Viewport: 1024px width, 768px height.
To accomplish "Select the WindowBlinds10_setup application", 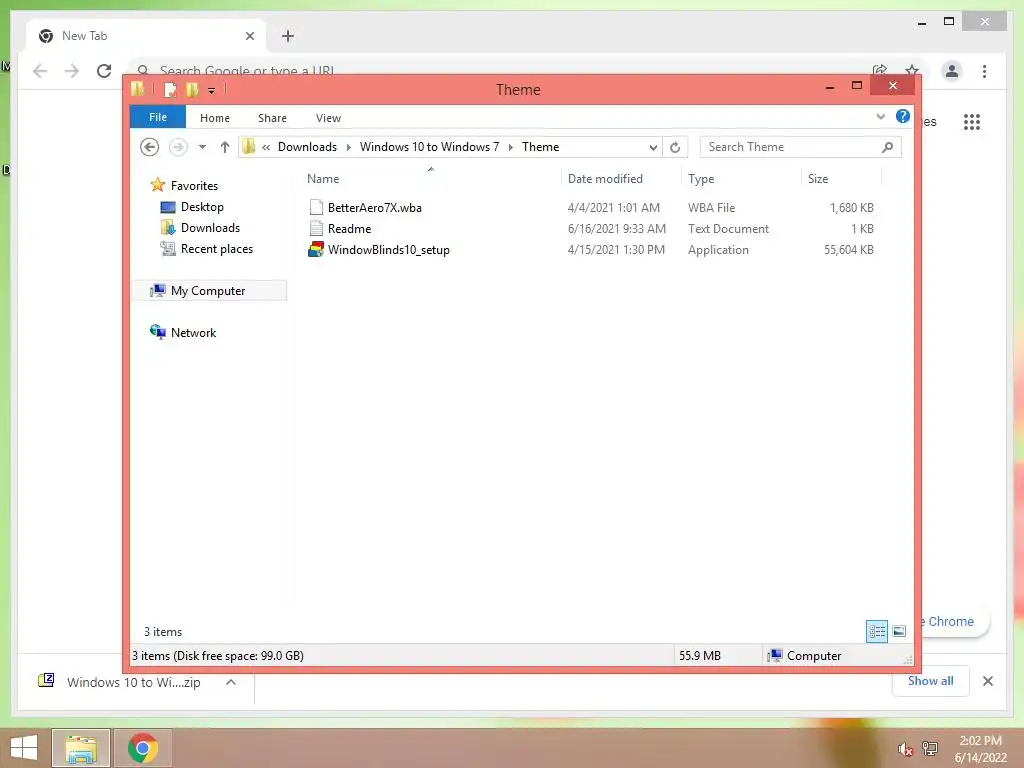I will pyautogui.click(x=389, y=249).
